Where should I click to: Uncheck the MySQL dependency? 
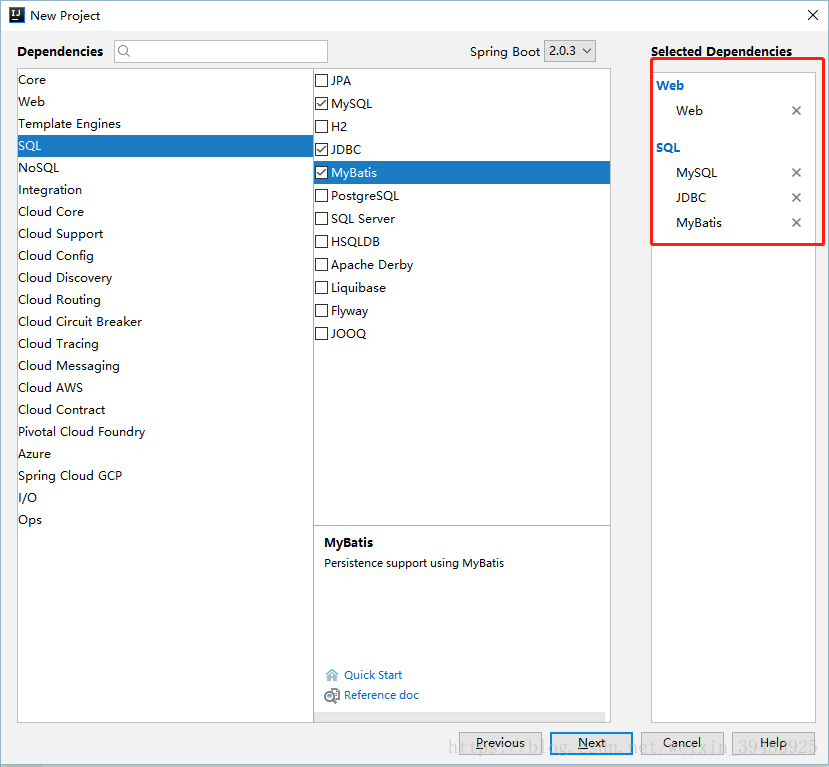click(x=321, y=104)
